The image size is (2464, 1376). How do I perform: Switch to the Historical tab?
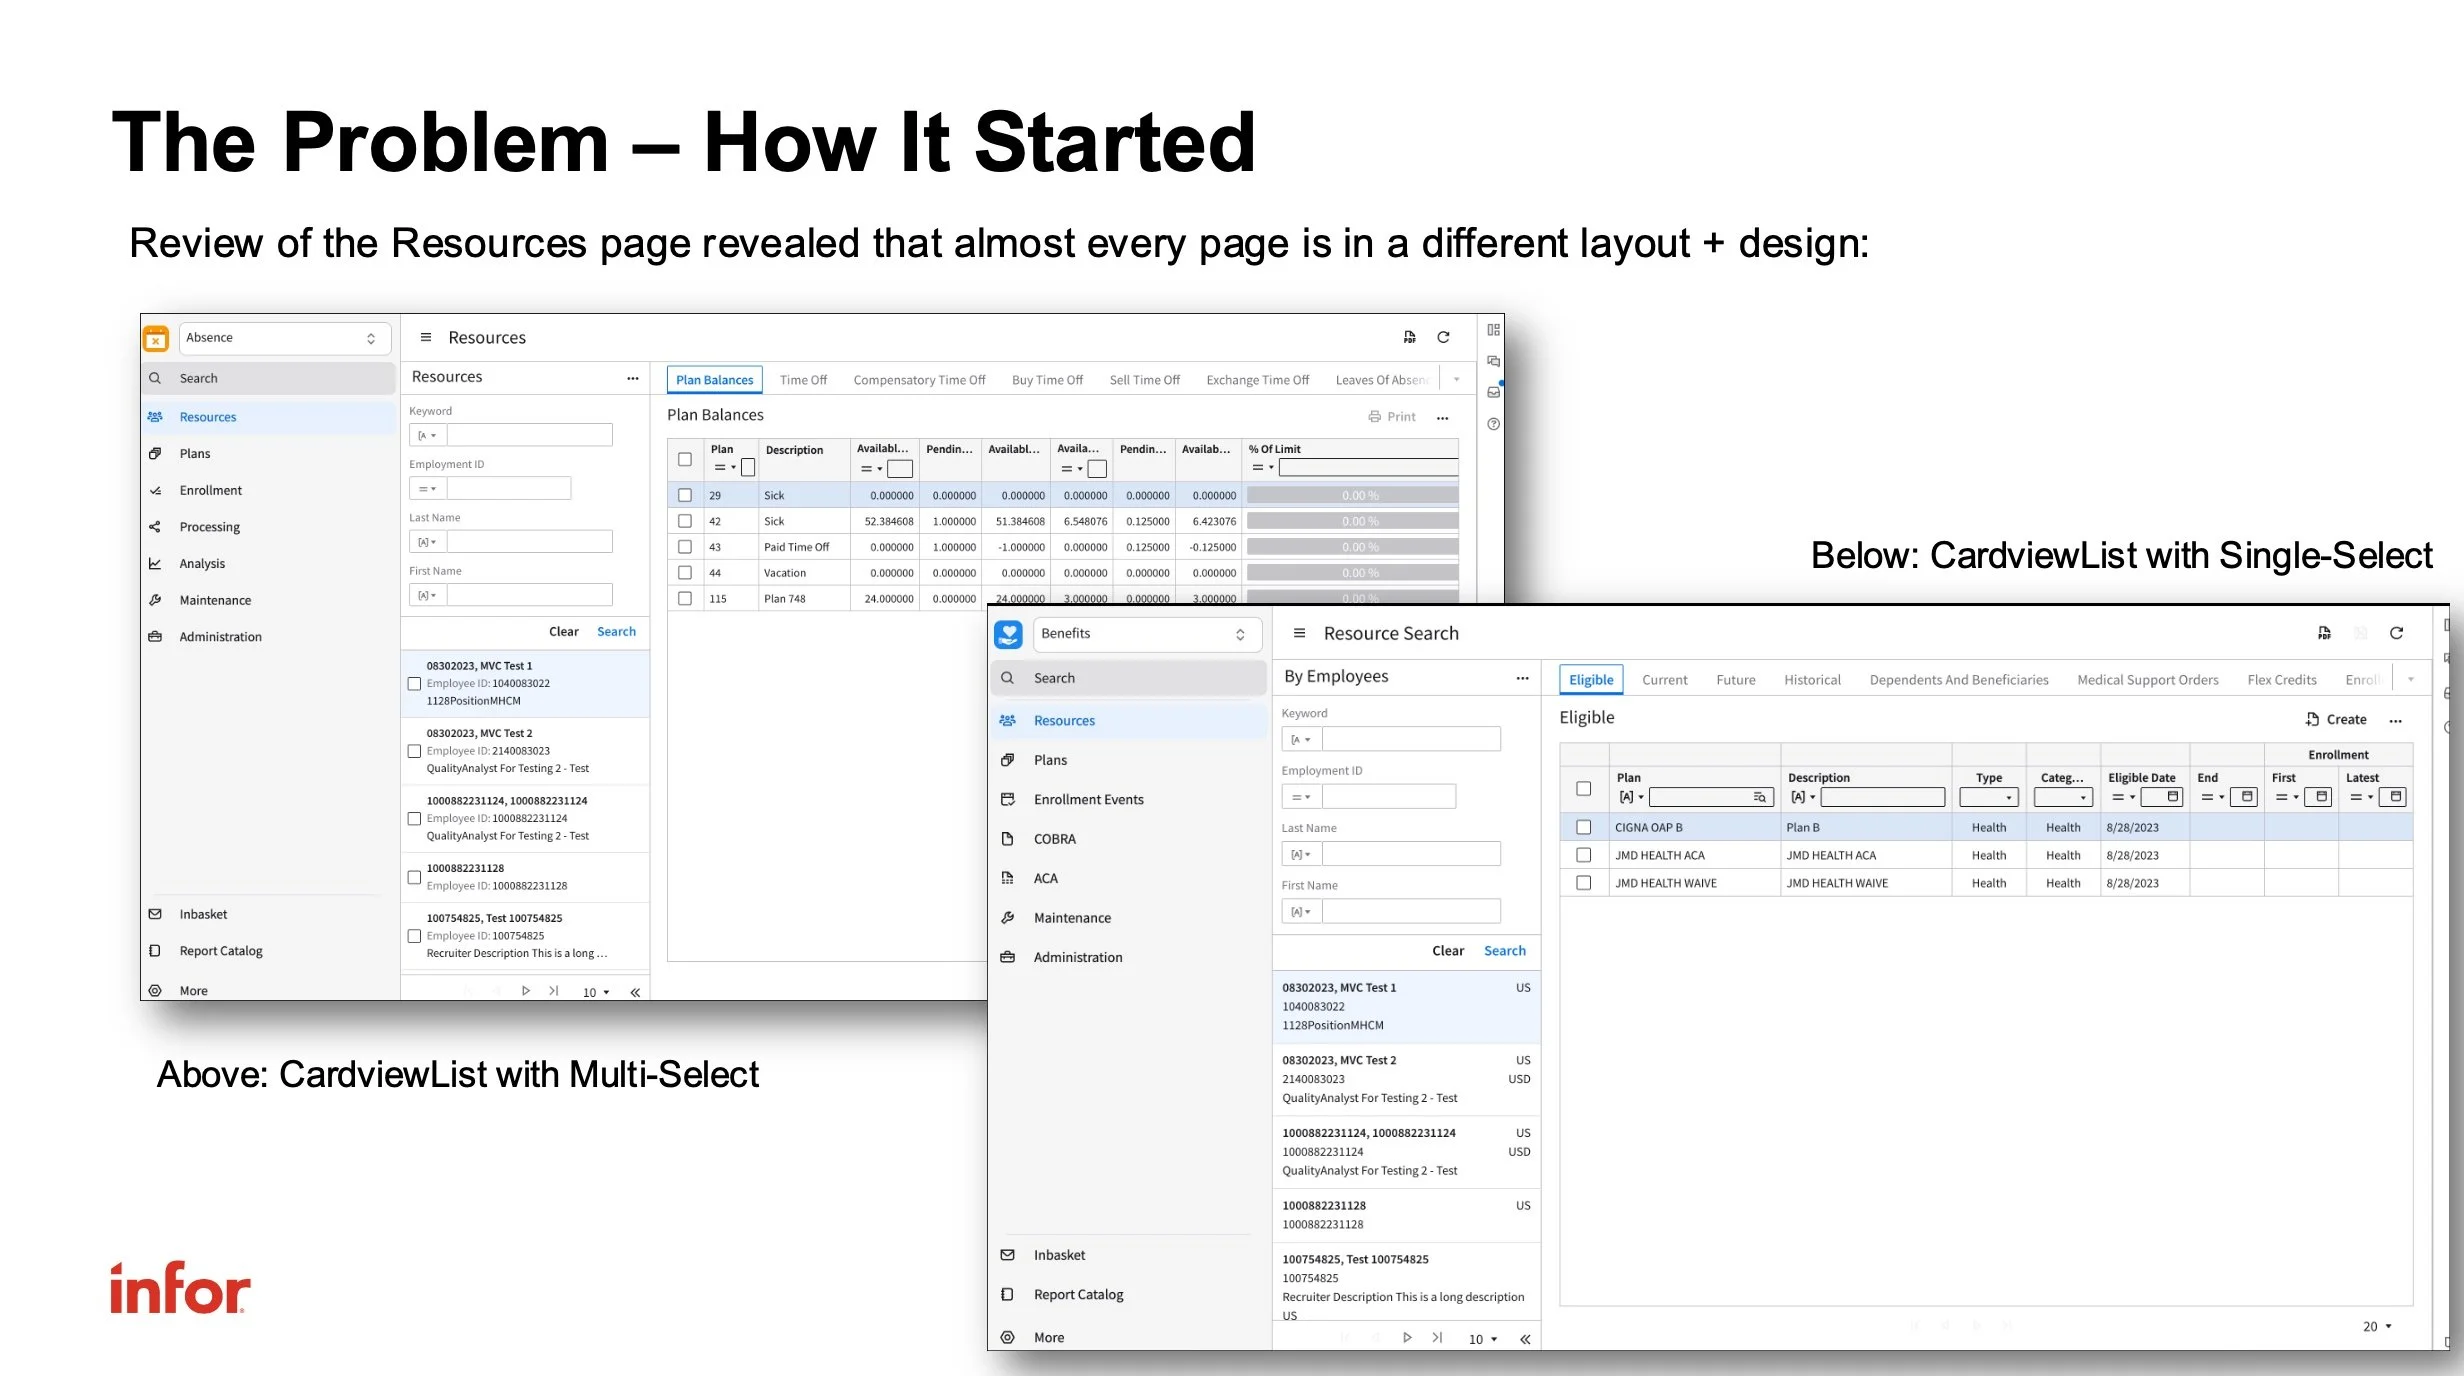tap(1811, 680)
